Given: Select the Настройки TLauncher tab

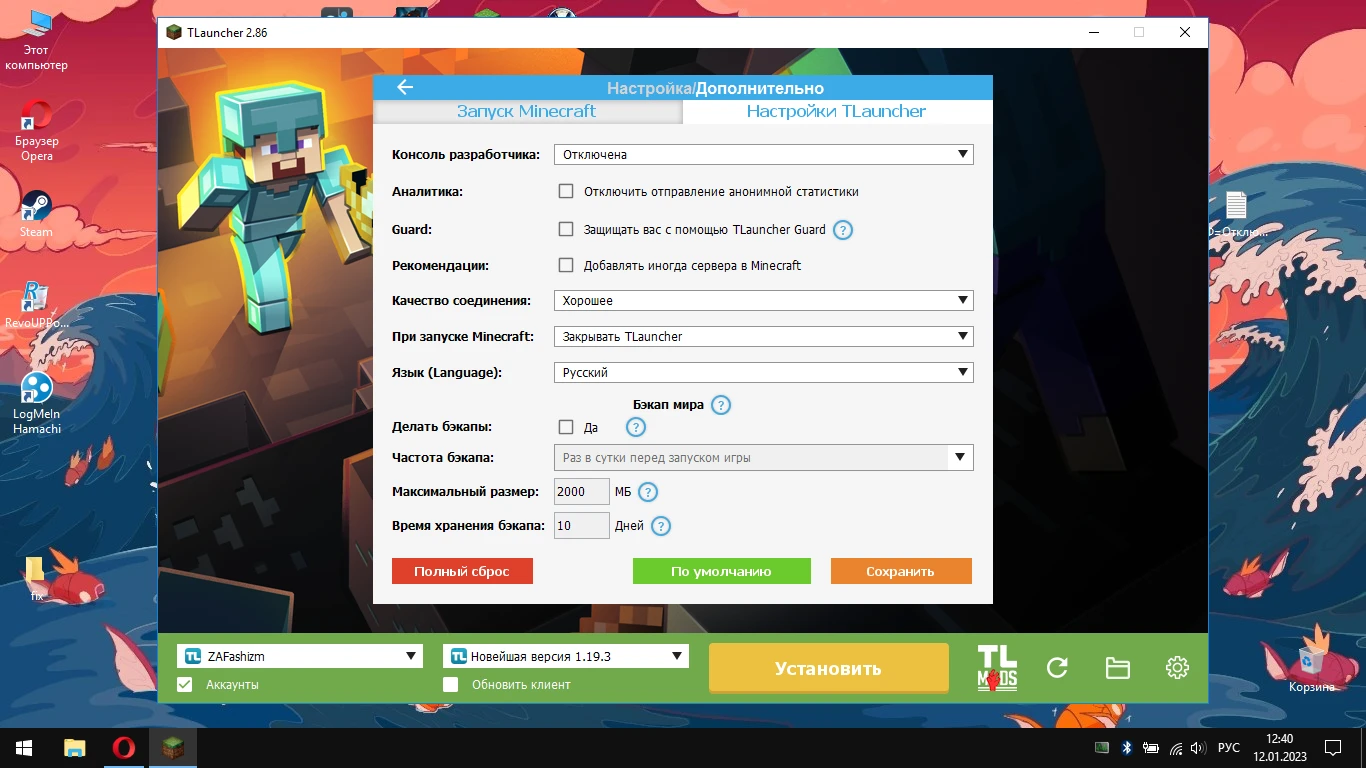Looking at the screenshot, I should (837, 113).
